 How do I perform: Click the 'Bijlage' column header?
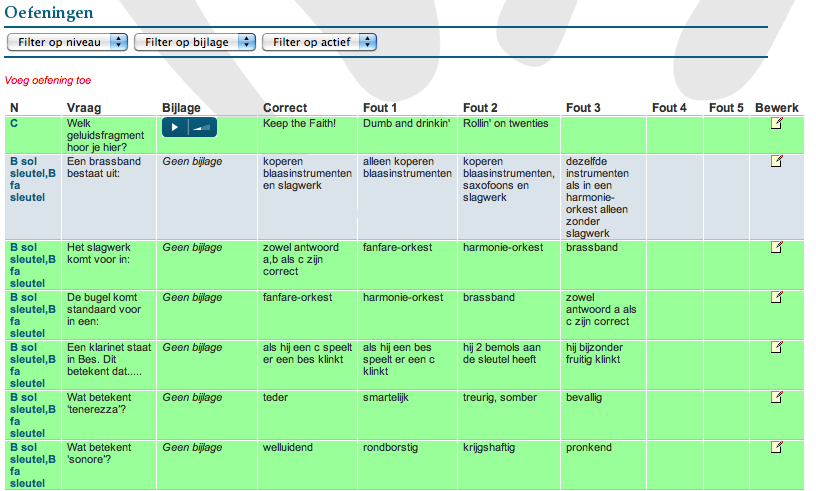click(x=181, y=108)
